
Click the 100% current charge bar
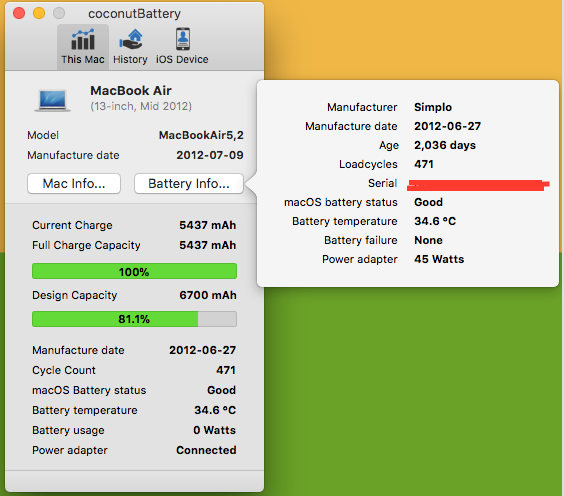tap(134, 271)
